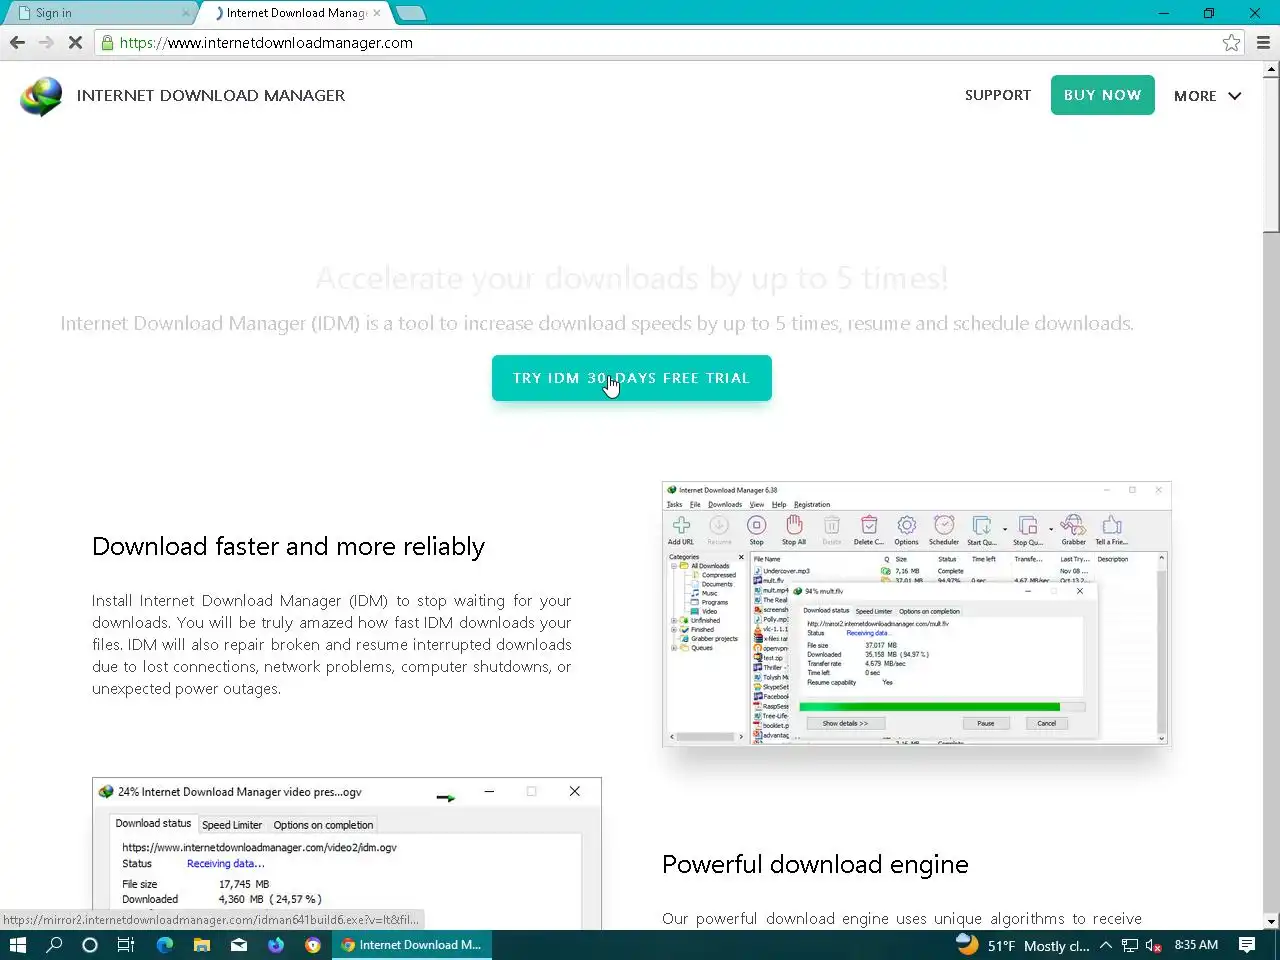Expand the MORE dropdown menu

tap(1207, 96)
